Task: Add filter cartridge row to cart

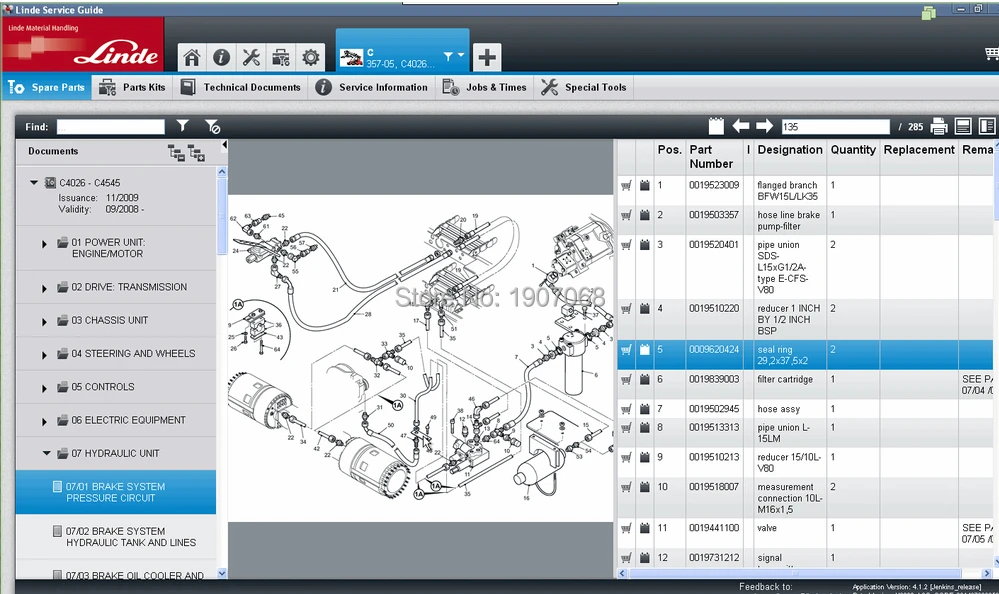Action: point(626,380)
